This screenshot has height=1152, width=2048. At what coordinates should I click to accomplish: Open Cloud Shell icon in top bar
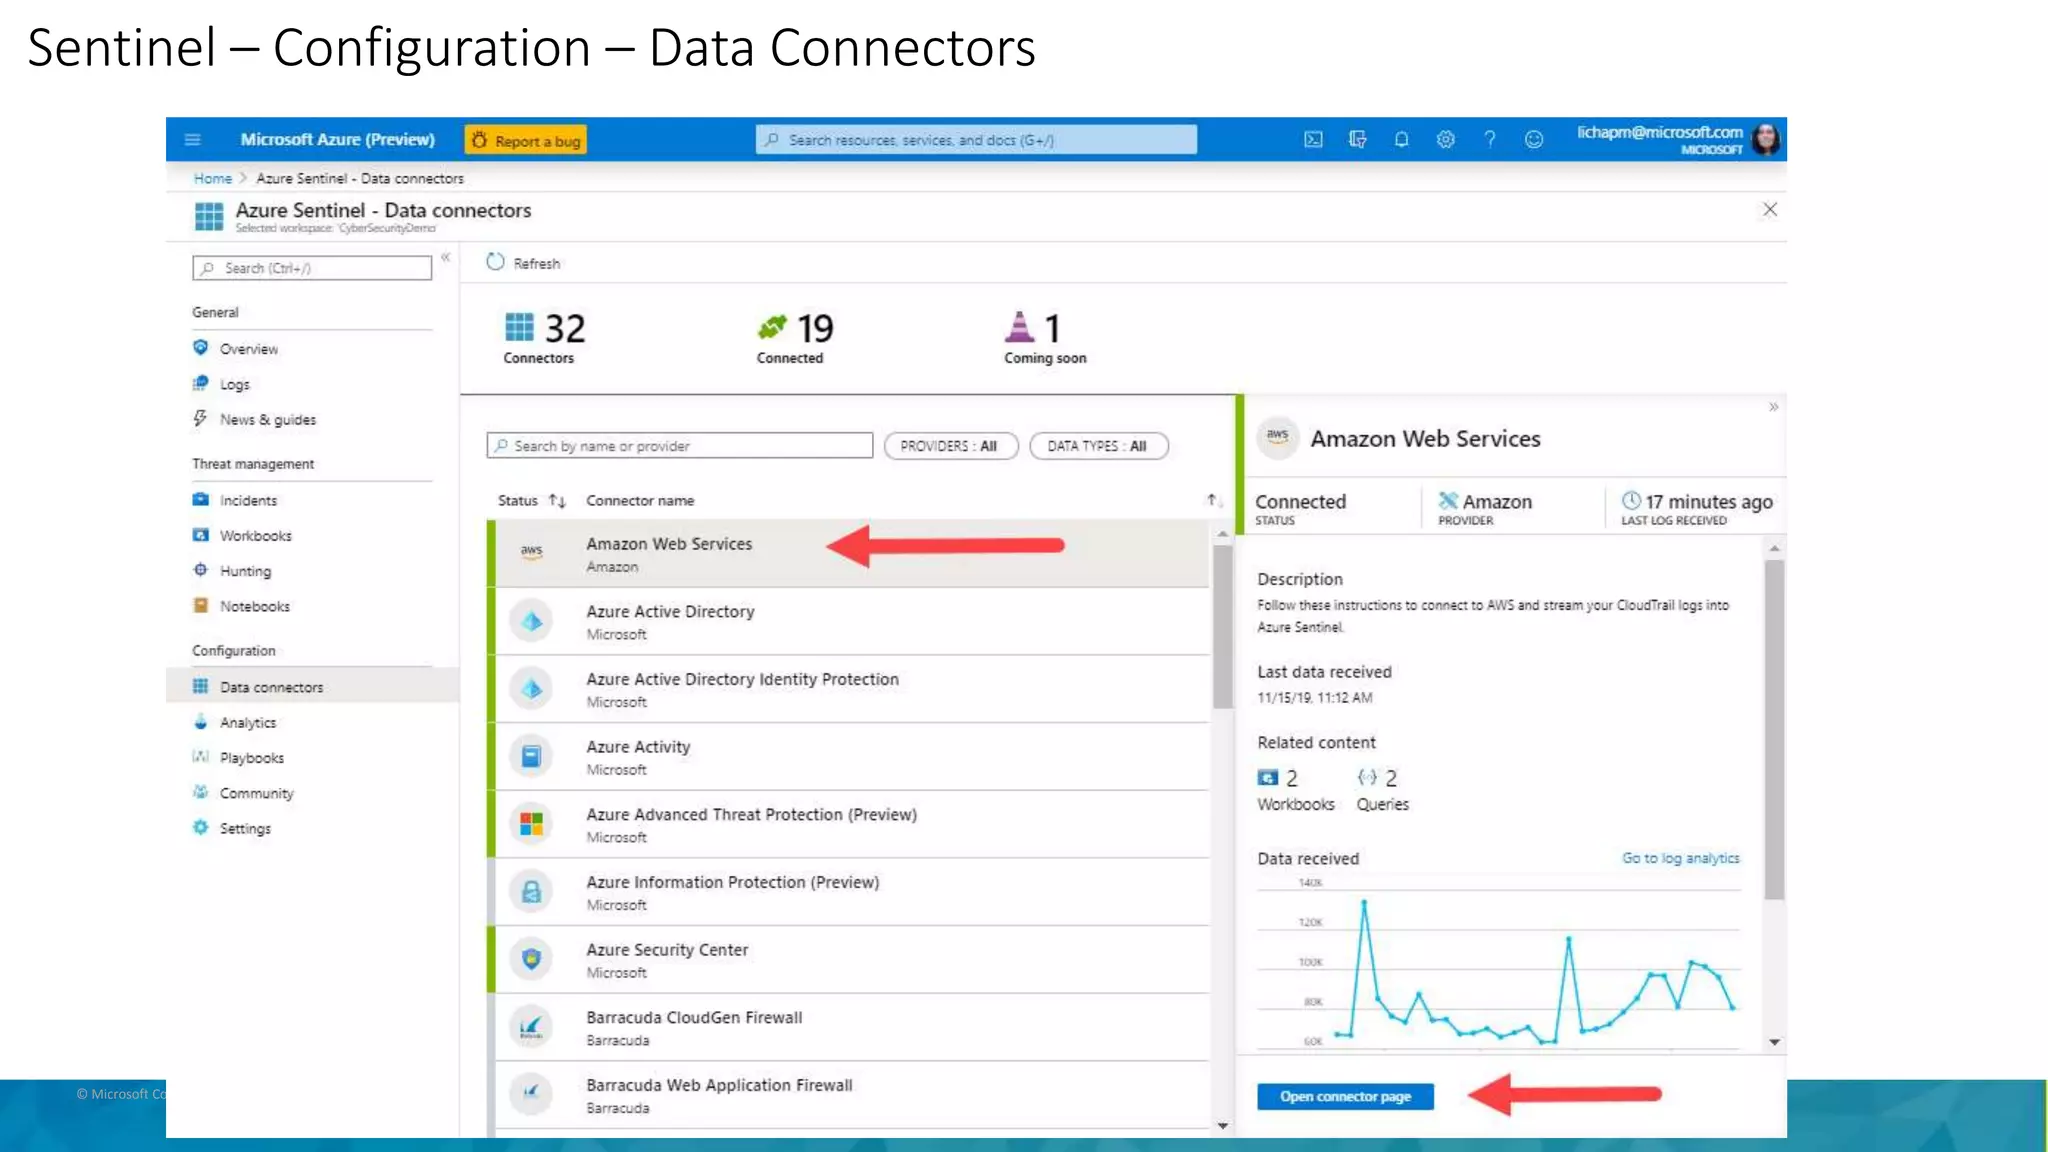click(1313, 140)
